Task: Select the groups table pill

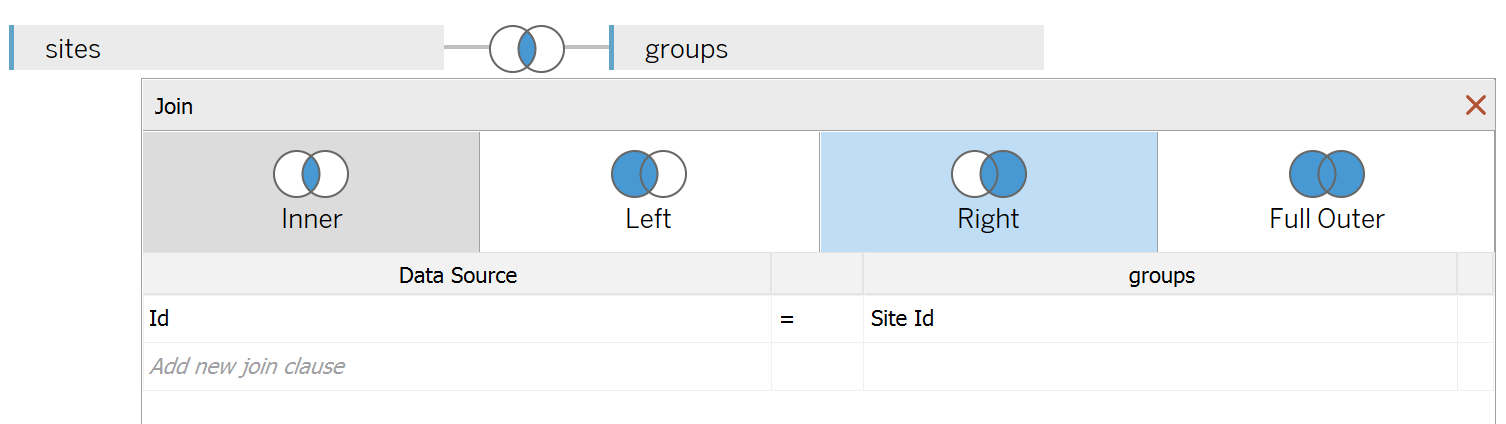Action: pyautogui.click(x=826, y=48)
